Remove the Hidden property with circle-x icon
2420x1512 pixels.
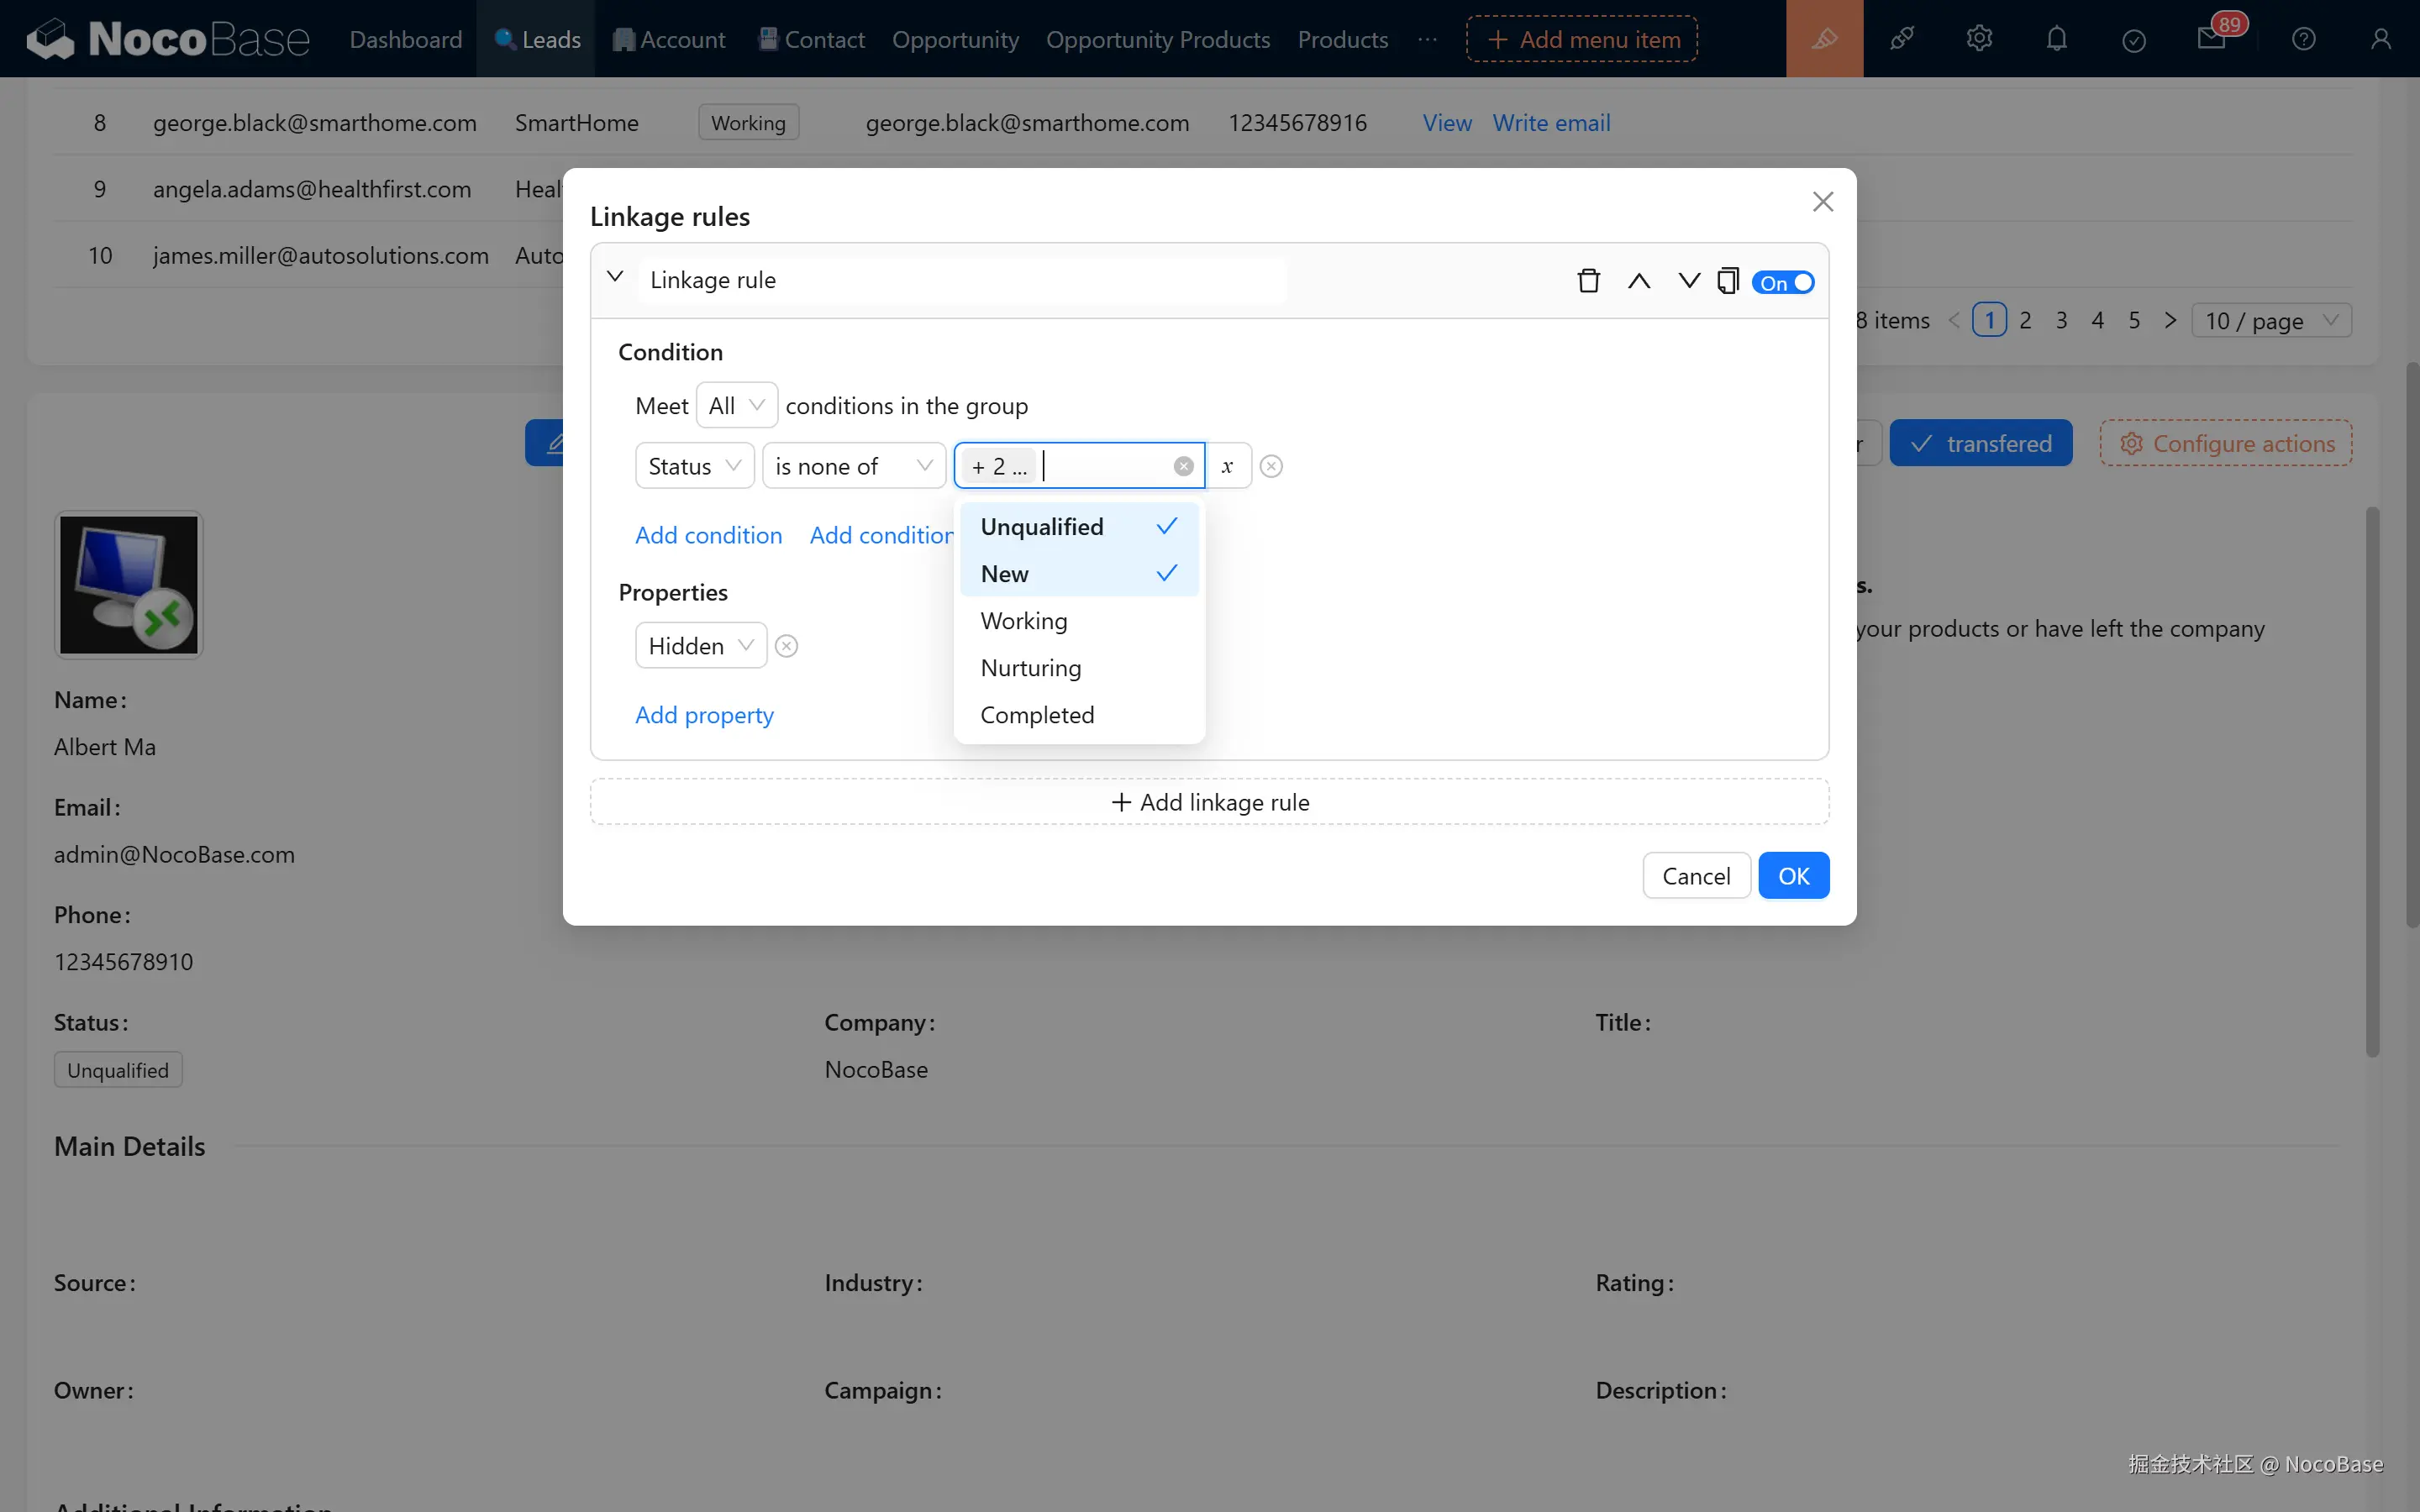787,646
